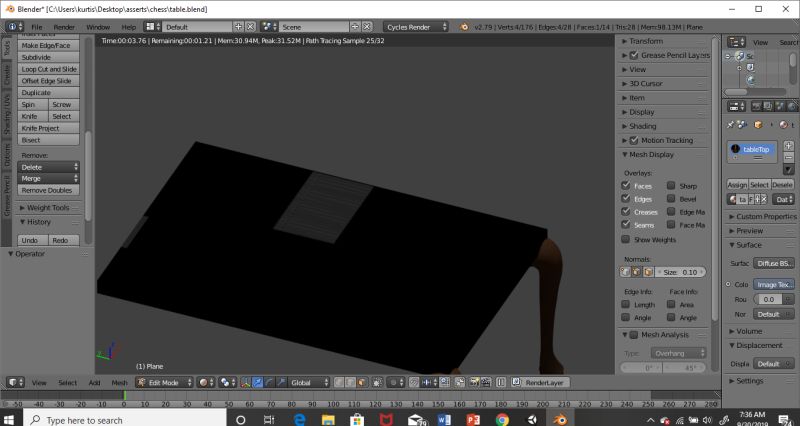
Task: Open the Delete dropdown menu
Action: (48, 167)
